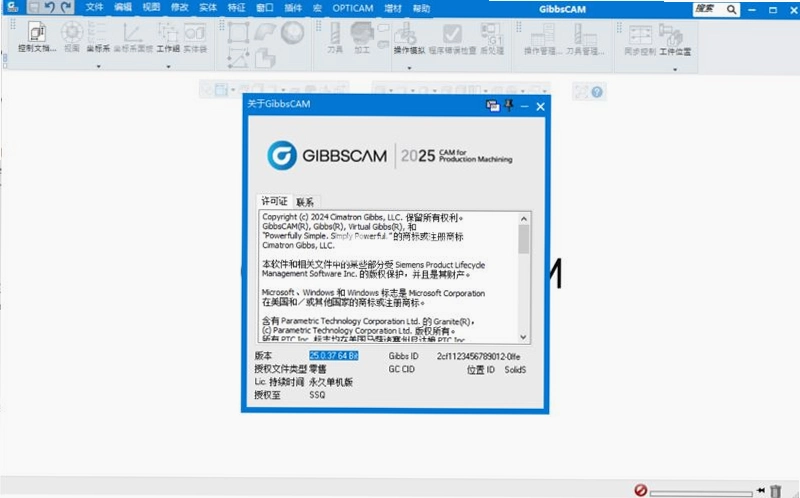The image size is (800, 498).
Task: Click the SolidS location ID value
Action: coord(515,369)
